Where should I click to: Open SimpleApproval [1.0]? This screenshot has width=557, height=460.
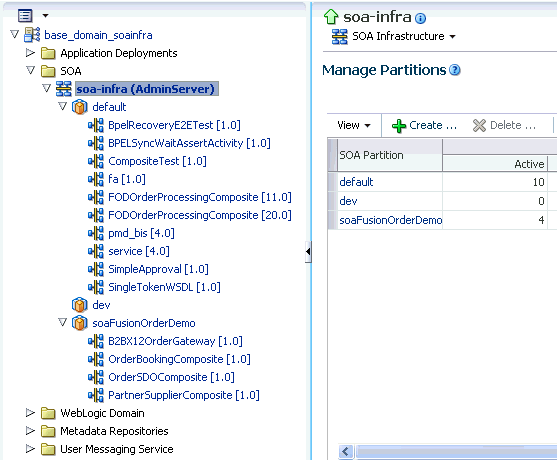158,269
